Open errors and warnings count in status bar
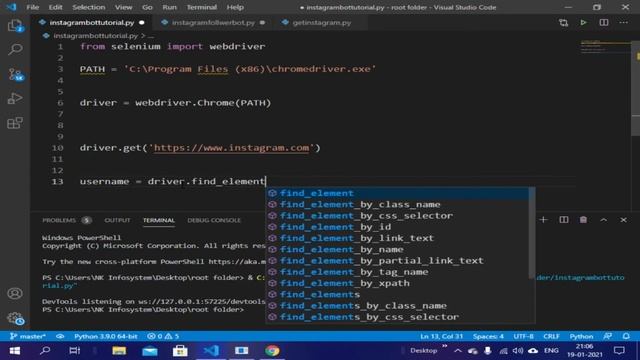This screenshot has width=640, height=360. 163,336
